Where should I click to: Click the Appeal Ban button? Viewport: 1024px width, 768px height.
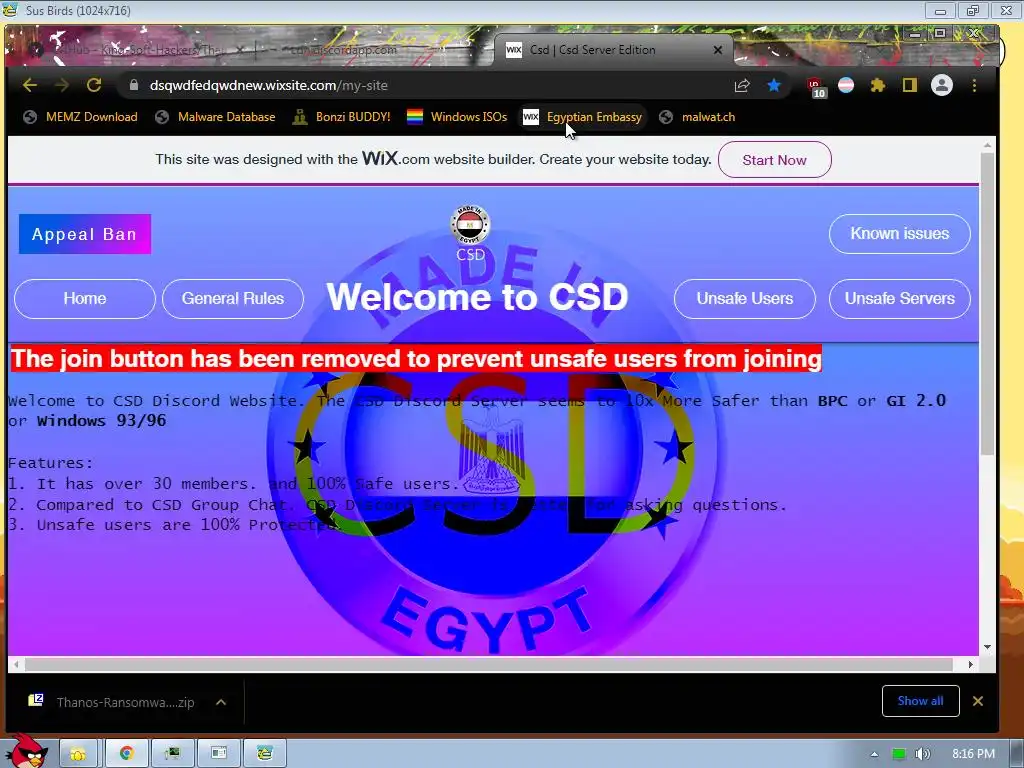pos(85,234)
